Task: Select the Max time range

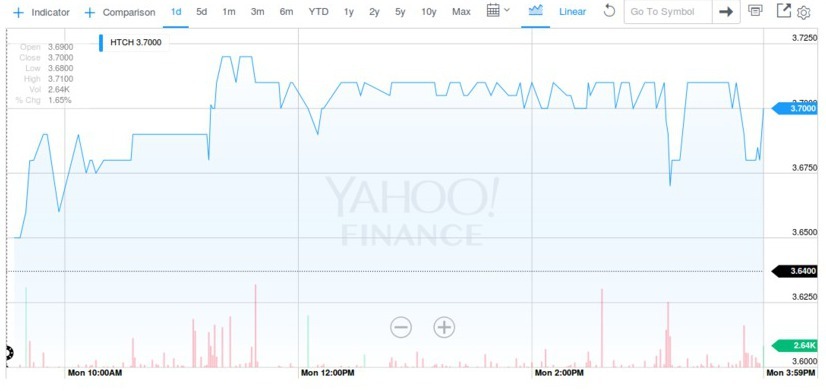Action: [461, 12]
